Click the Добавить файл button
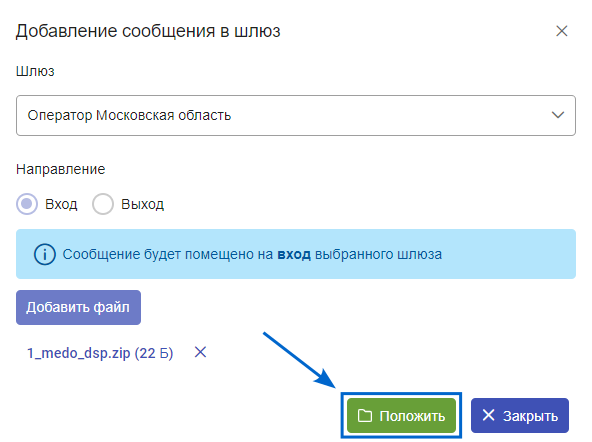This screenshot has width=592, height=442. pos(79,307)
